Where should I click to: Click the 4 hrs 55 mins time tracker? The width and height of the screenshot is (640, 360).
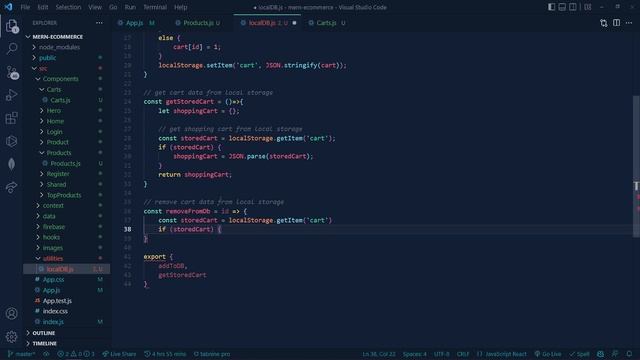point(165,354)
